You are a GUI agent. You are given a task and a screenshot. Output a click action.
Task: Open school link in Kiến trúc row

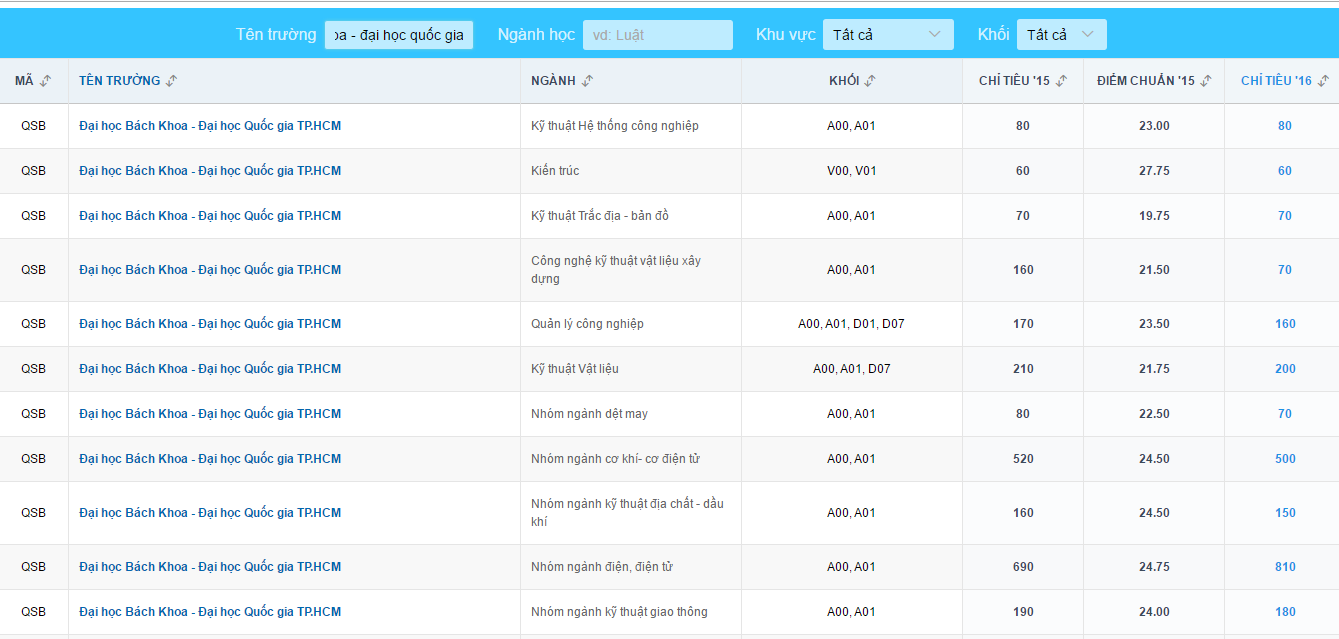210,171
